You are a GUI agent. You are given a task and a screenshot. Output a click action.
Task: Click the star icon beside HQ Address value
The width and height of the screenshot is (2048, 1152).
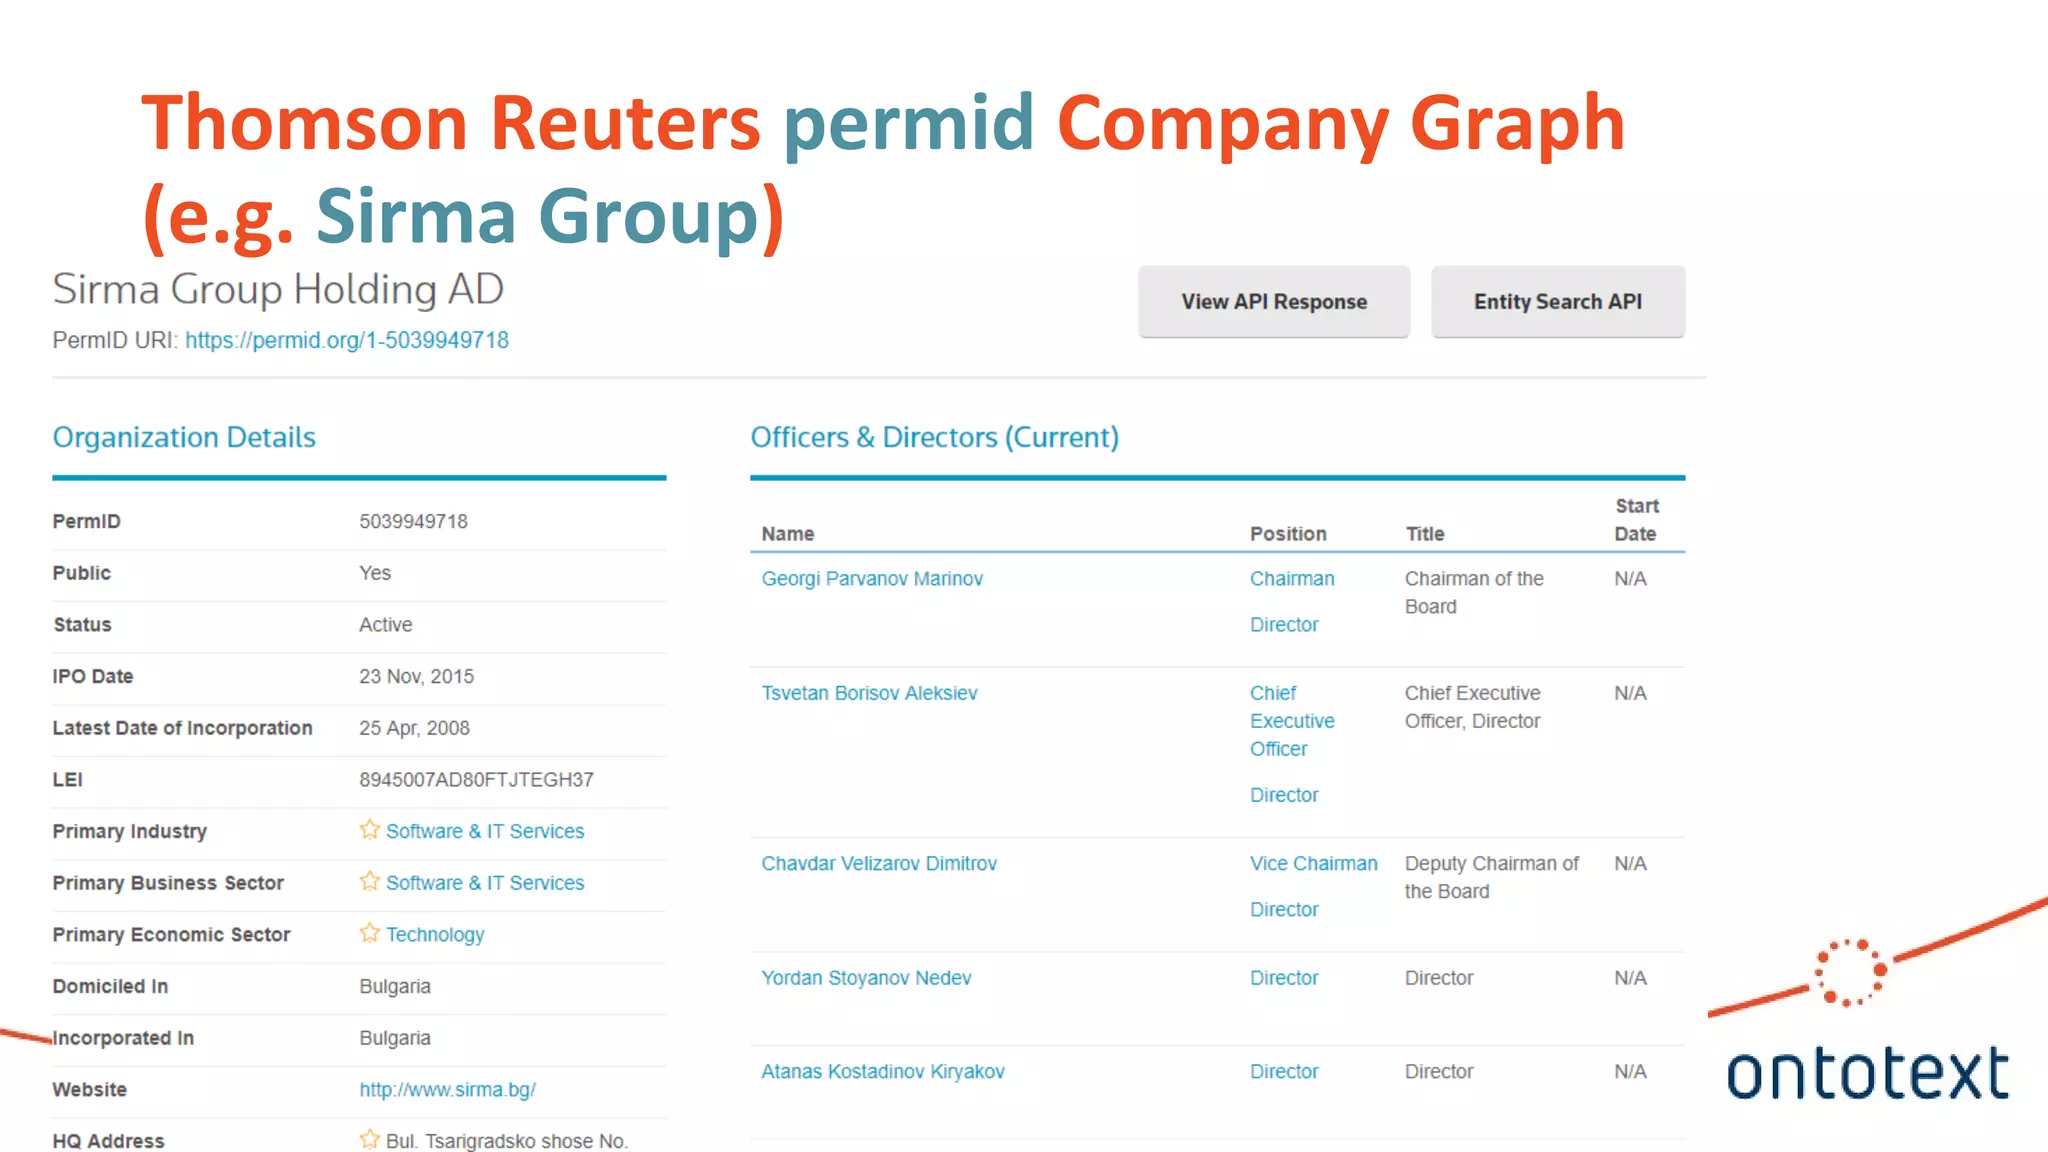coord(370,1139)
